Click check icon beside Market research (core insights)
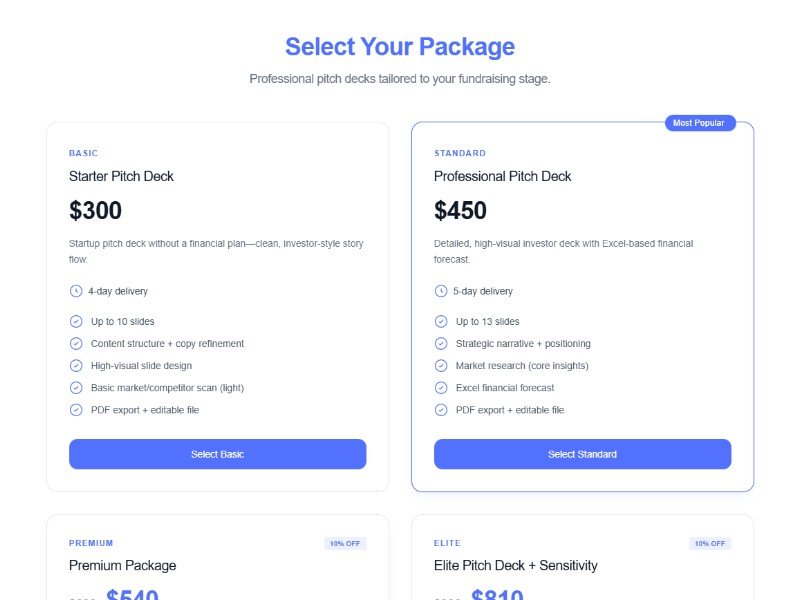The image size is (800, 600). 441,365
